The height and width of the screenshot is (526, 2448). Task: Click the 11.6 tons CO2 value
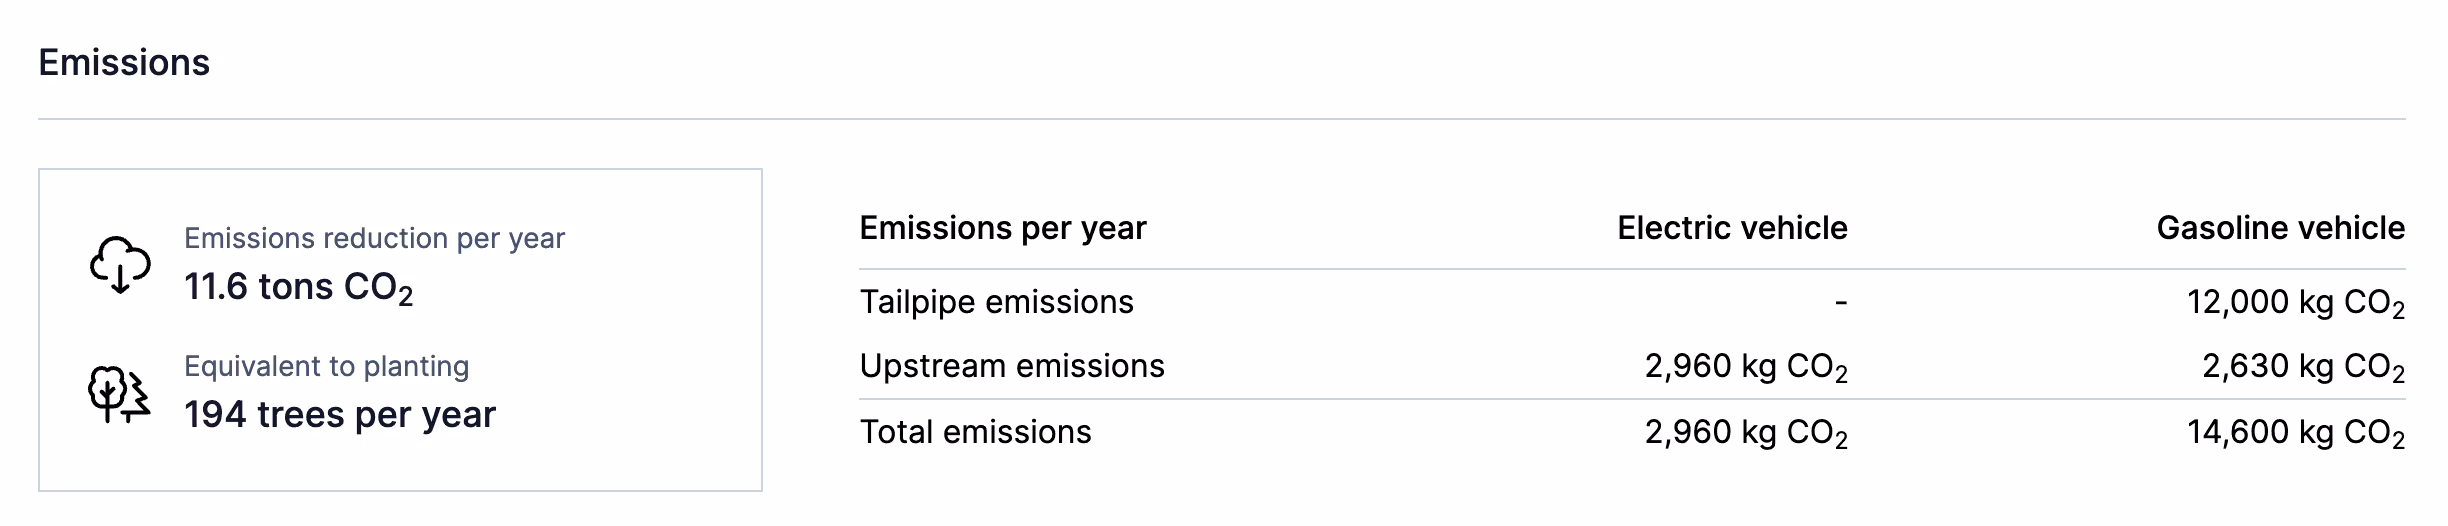[x=298, y=288]
